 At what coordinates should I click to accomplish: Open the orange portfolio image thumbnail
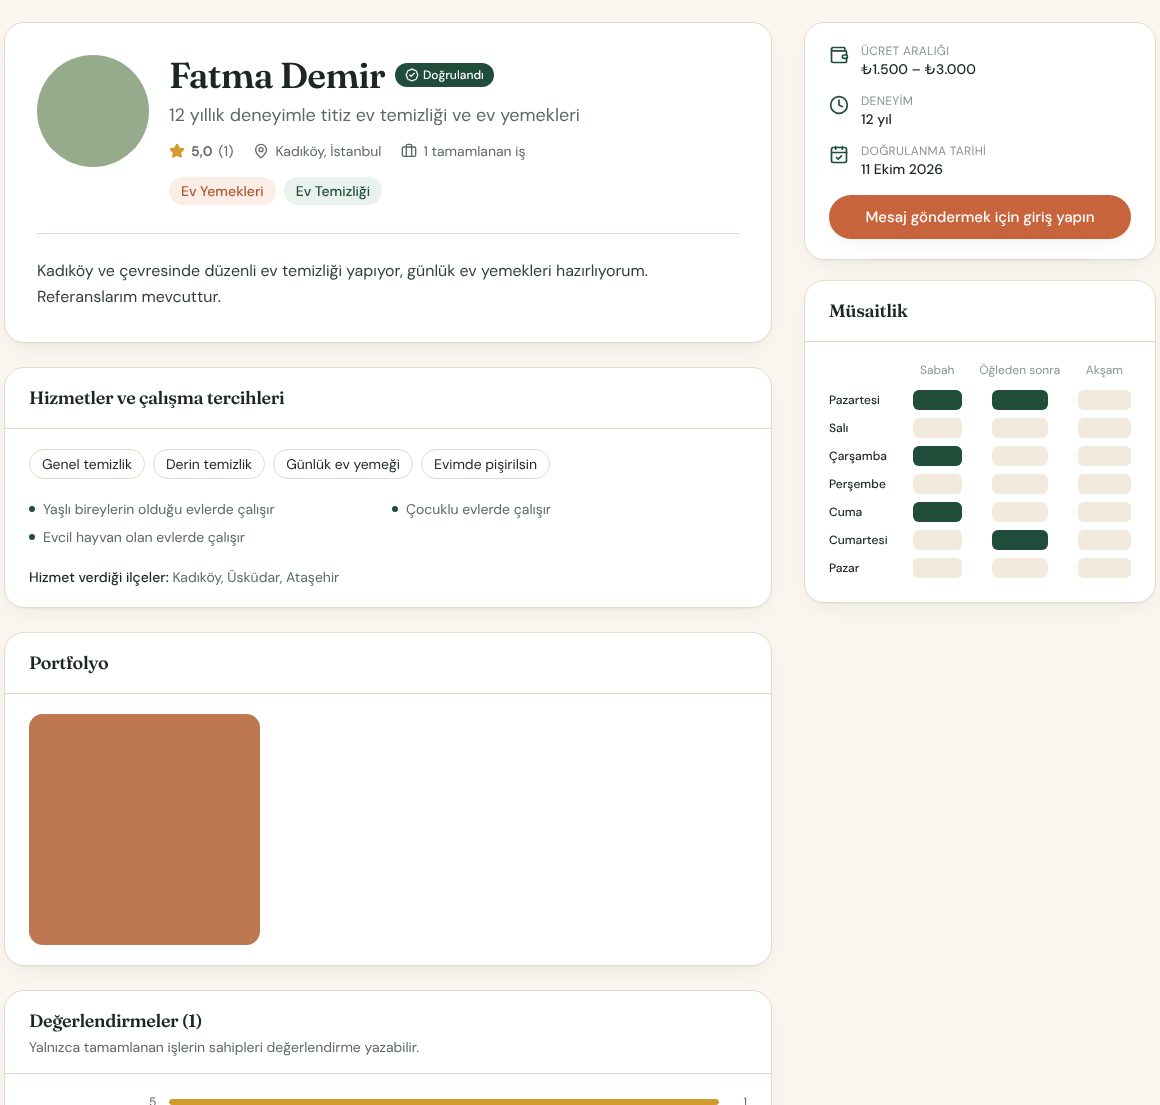[144, 829]
